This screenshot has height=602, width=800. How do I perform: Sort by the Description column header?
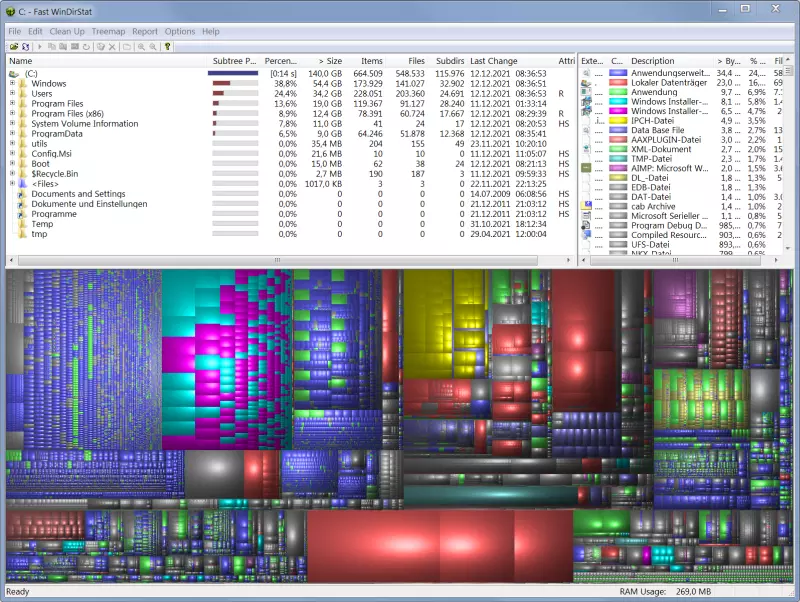coord(669,61)
